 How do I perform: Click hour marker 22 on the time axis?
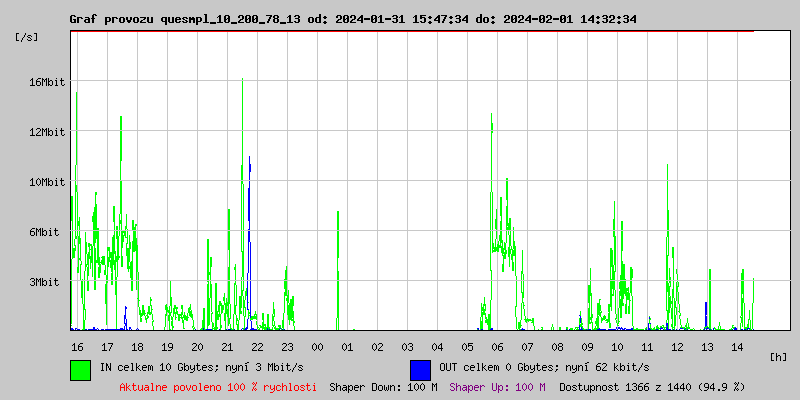pyautogui.click(x=257, y=346)
